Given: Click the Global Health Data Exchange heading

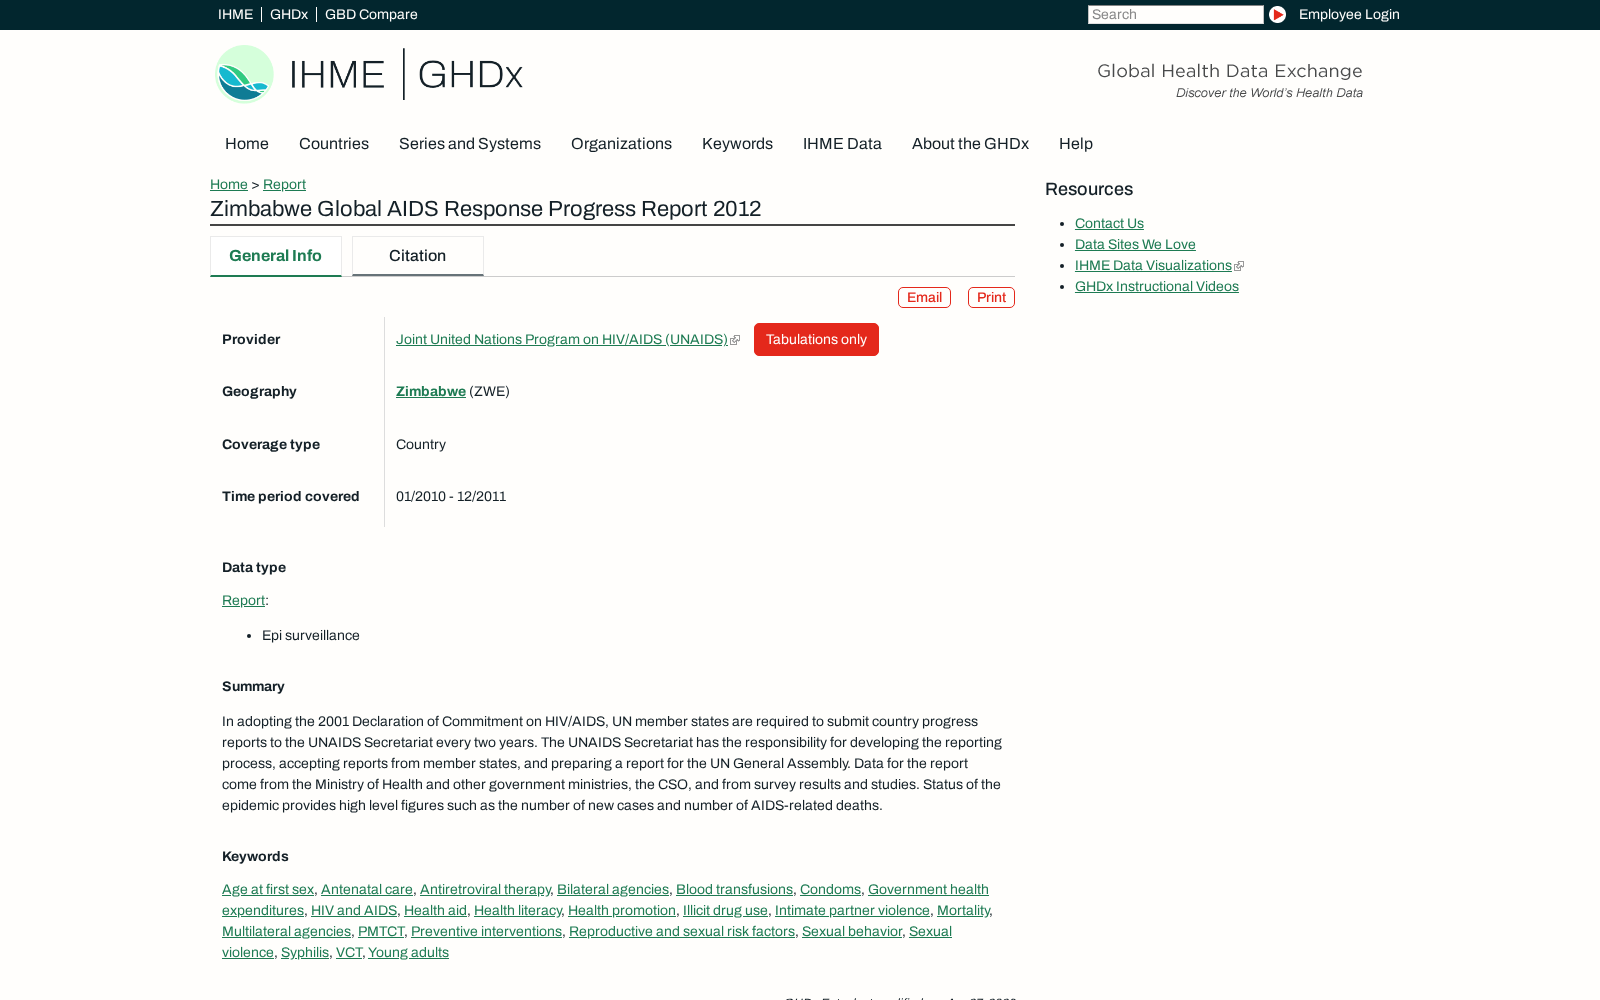Looking at the screenshot, I should pos(1230,71).
